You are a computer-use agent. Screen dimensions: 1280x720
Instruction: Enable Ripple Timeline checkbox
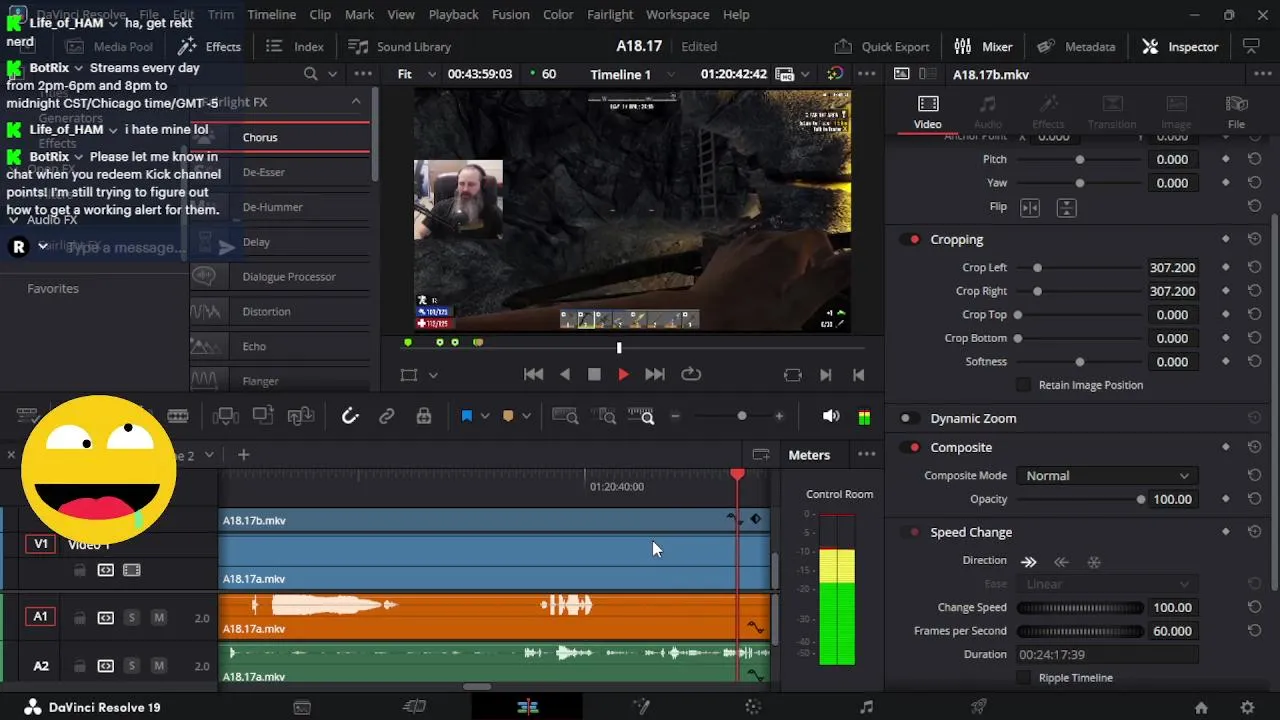tap(1023, 678)
